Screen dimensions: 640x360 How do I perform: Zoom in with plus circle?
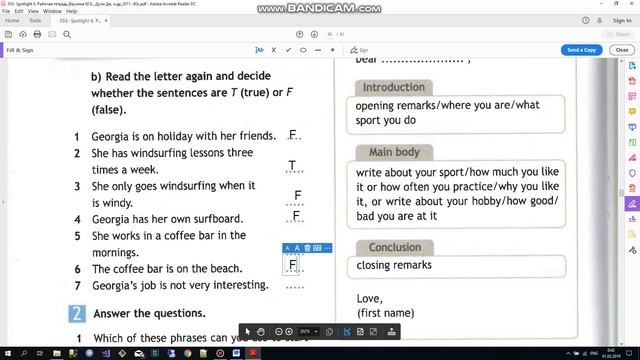(x=289, y=332)
